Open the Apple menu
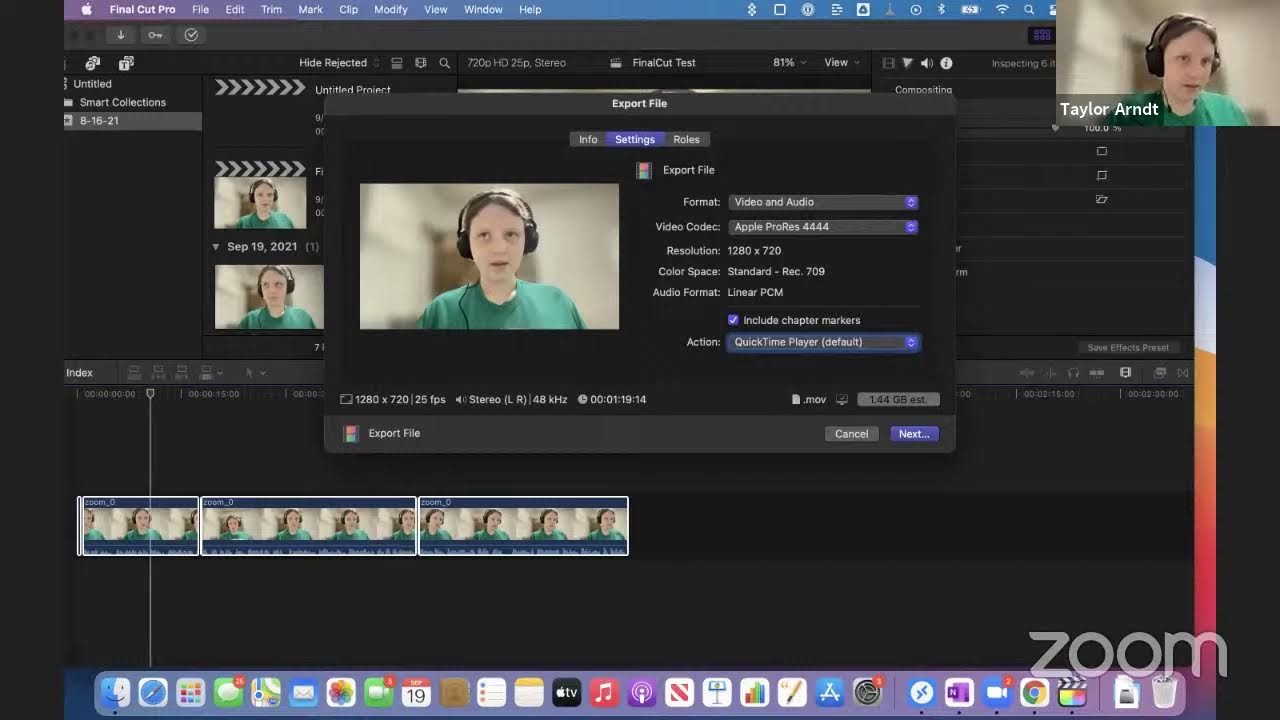The height and width of the screenshot is (720, 1280). [86, 9]
